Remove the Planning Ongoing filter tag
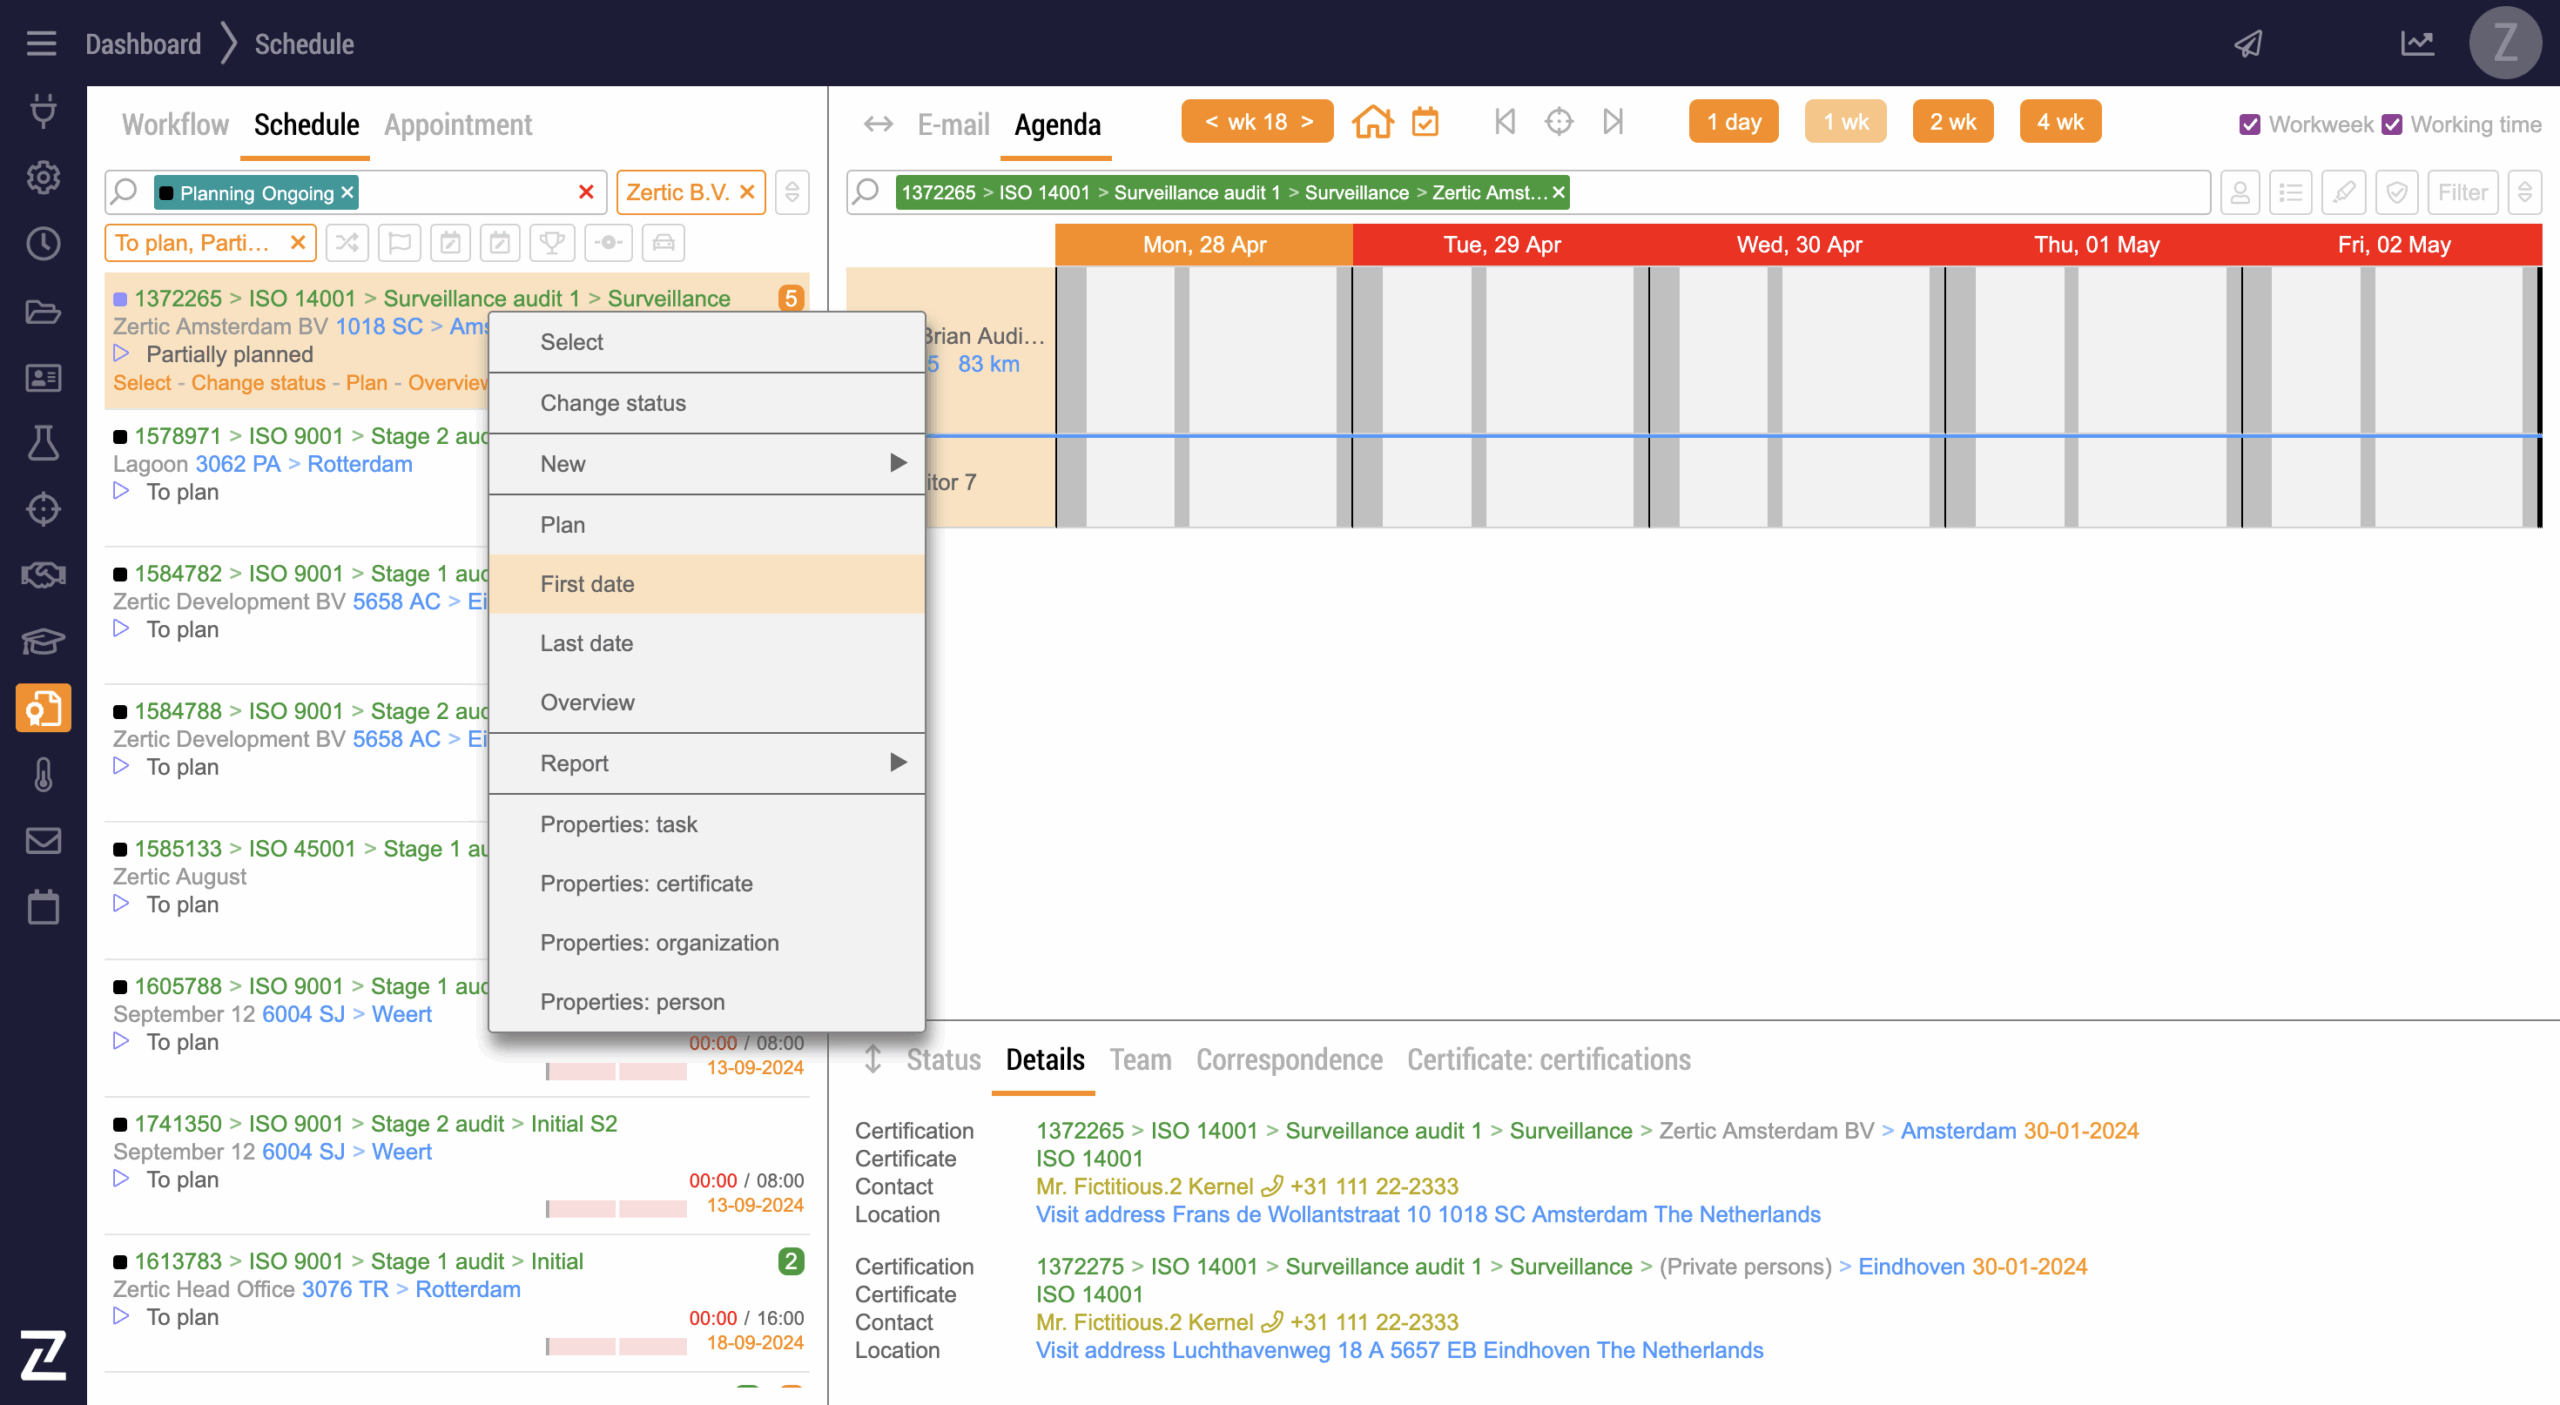 [x=347, y=192]
